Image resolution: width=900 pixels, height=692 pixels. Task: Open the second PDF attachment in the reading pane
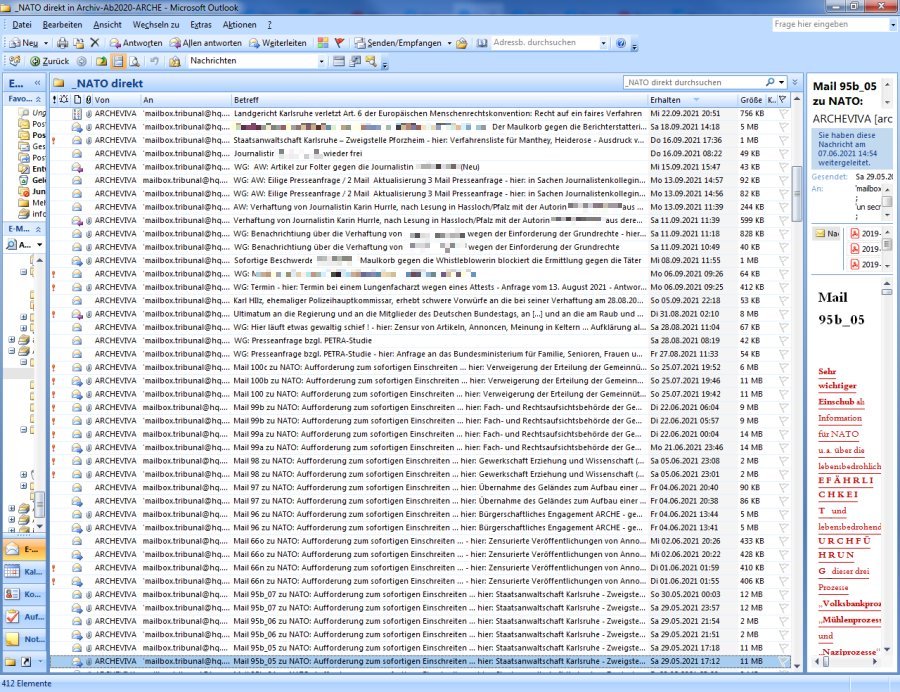[855, 248]
